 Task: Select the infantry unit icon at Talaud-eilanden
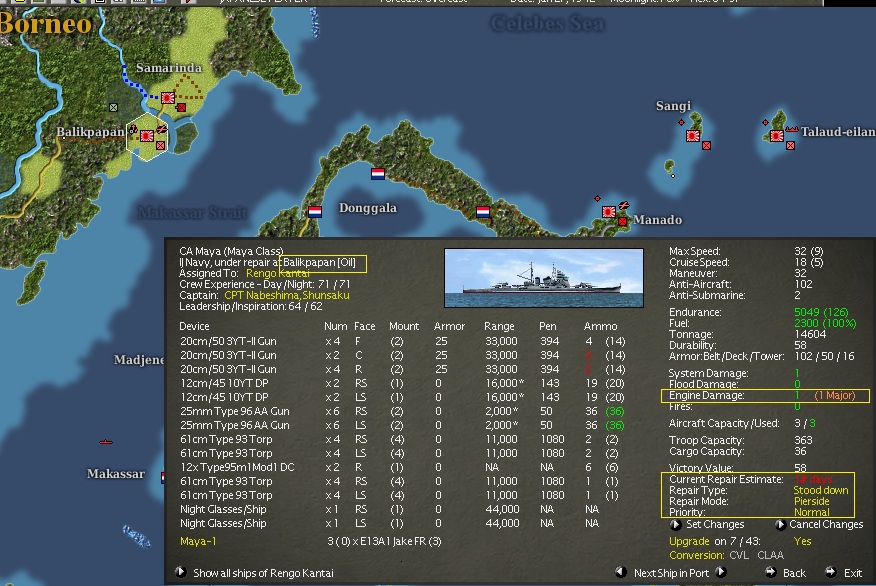pos(791,145)
